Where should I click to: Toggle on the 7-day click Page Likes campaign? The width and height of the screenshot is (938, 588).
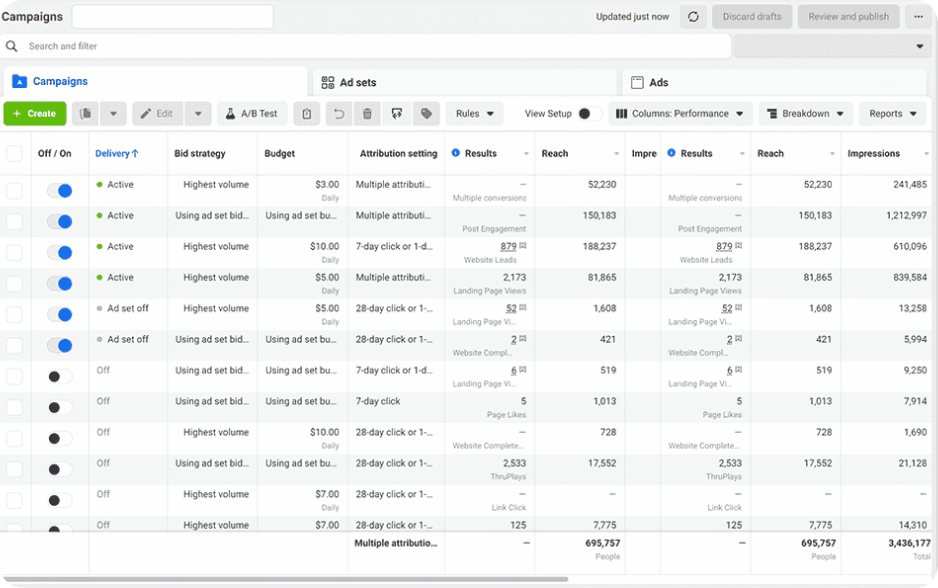pos(60,408)
